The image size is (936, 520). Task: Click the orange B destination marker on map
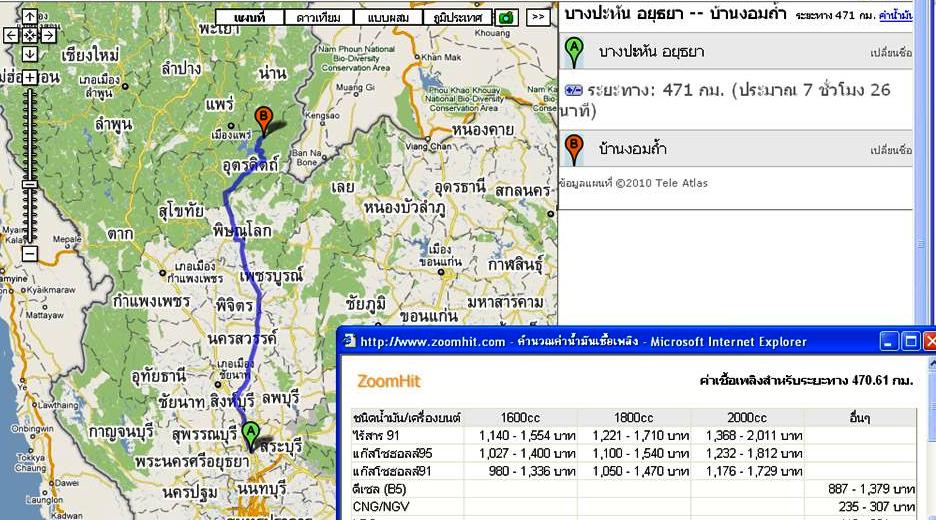pos(263,119)
